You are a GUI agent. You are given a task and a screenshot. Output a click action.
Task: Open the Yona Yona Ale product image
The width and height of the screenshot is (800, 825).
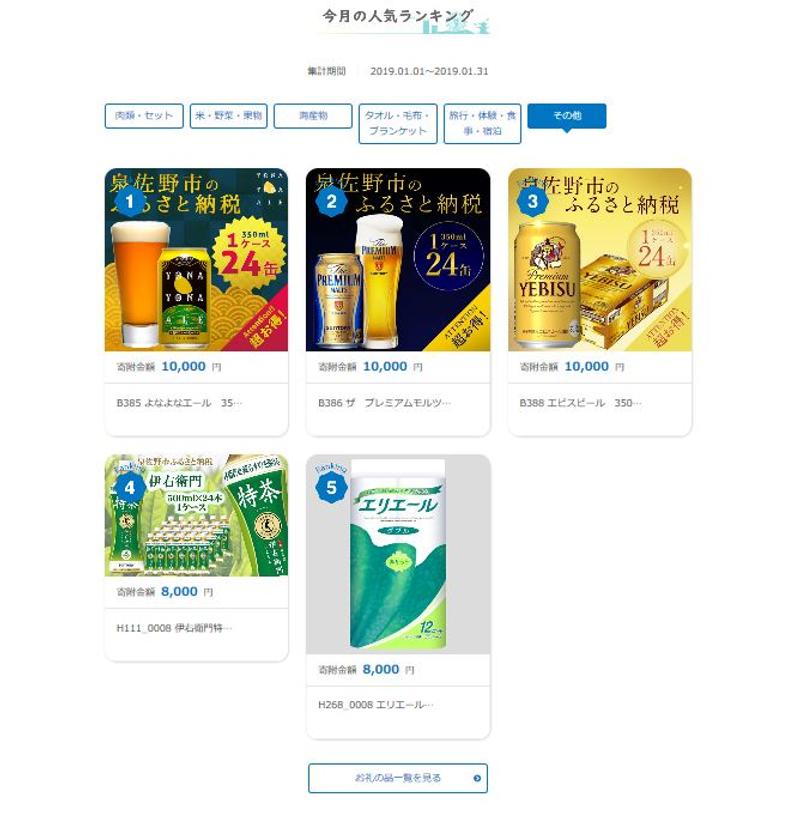(196, 259)
